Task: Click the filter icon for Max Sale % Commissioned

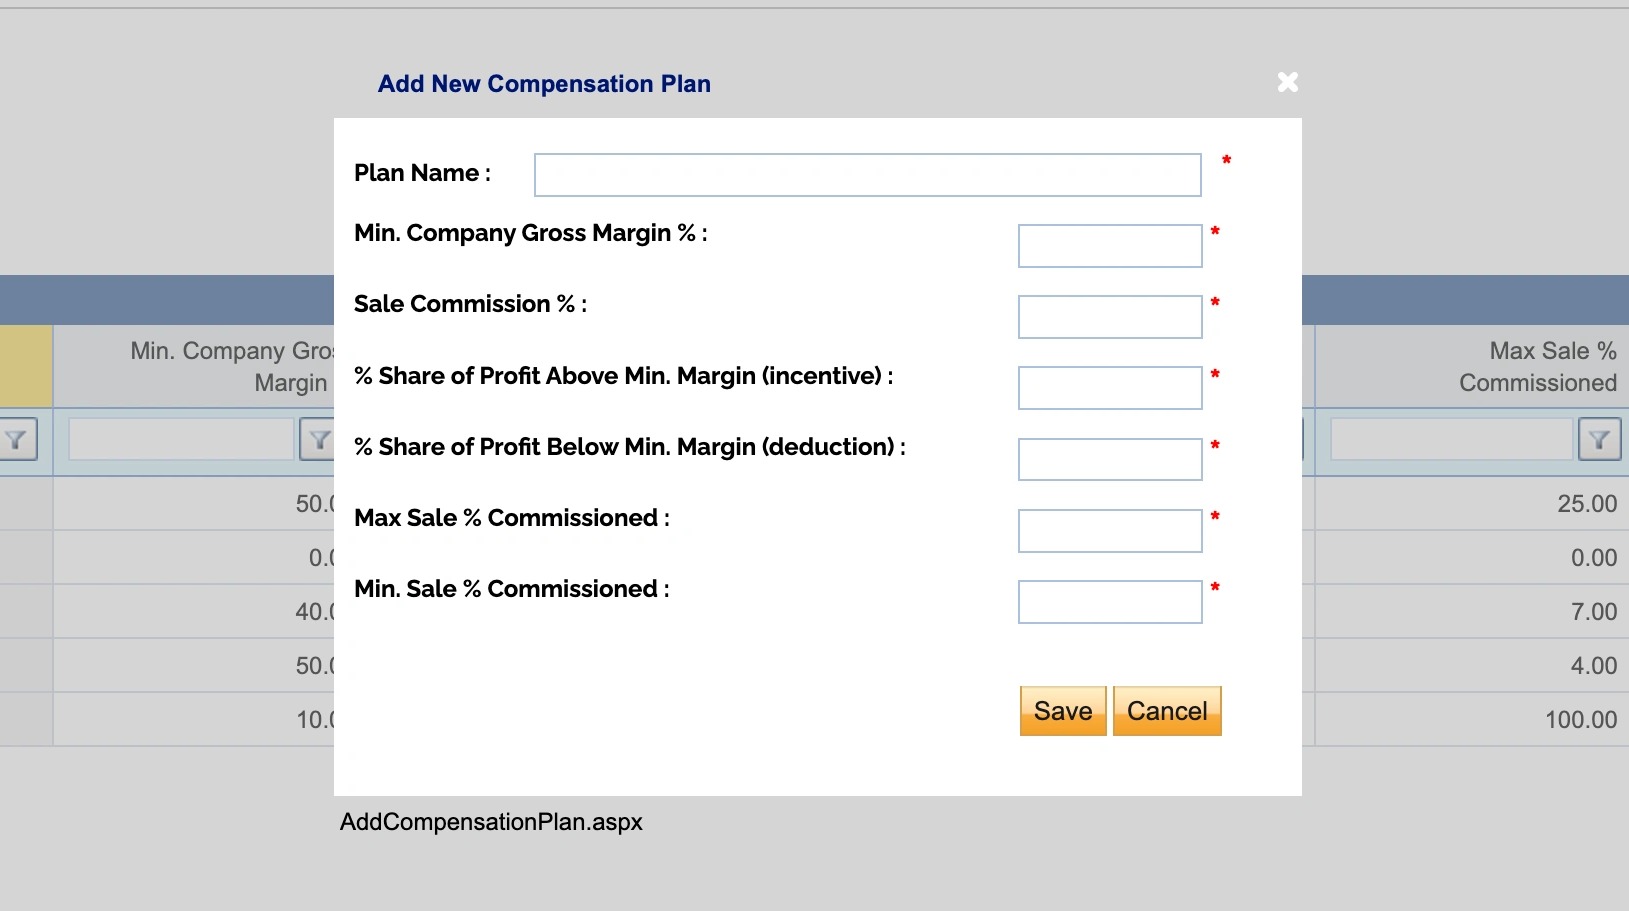Action: tap(1599, 439)
